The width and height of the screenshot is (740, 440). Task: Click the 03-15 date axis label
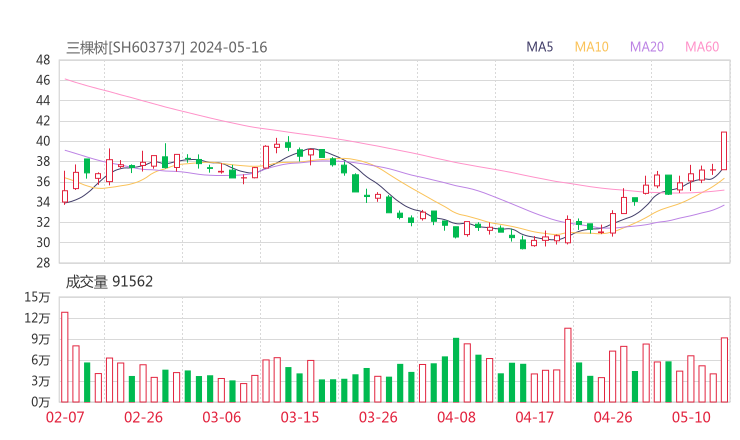pos(300,417)
